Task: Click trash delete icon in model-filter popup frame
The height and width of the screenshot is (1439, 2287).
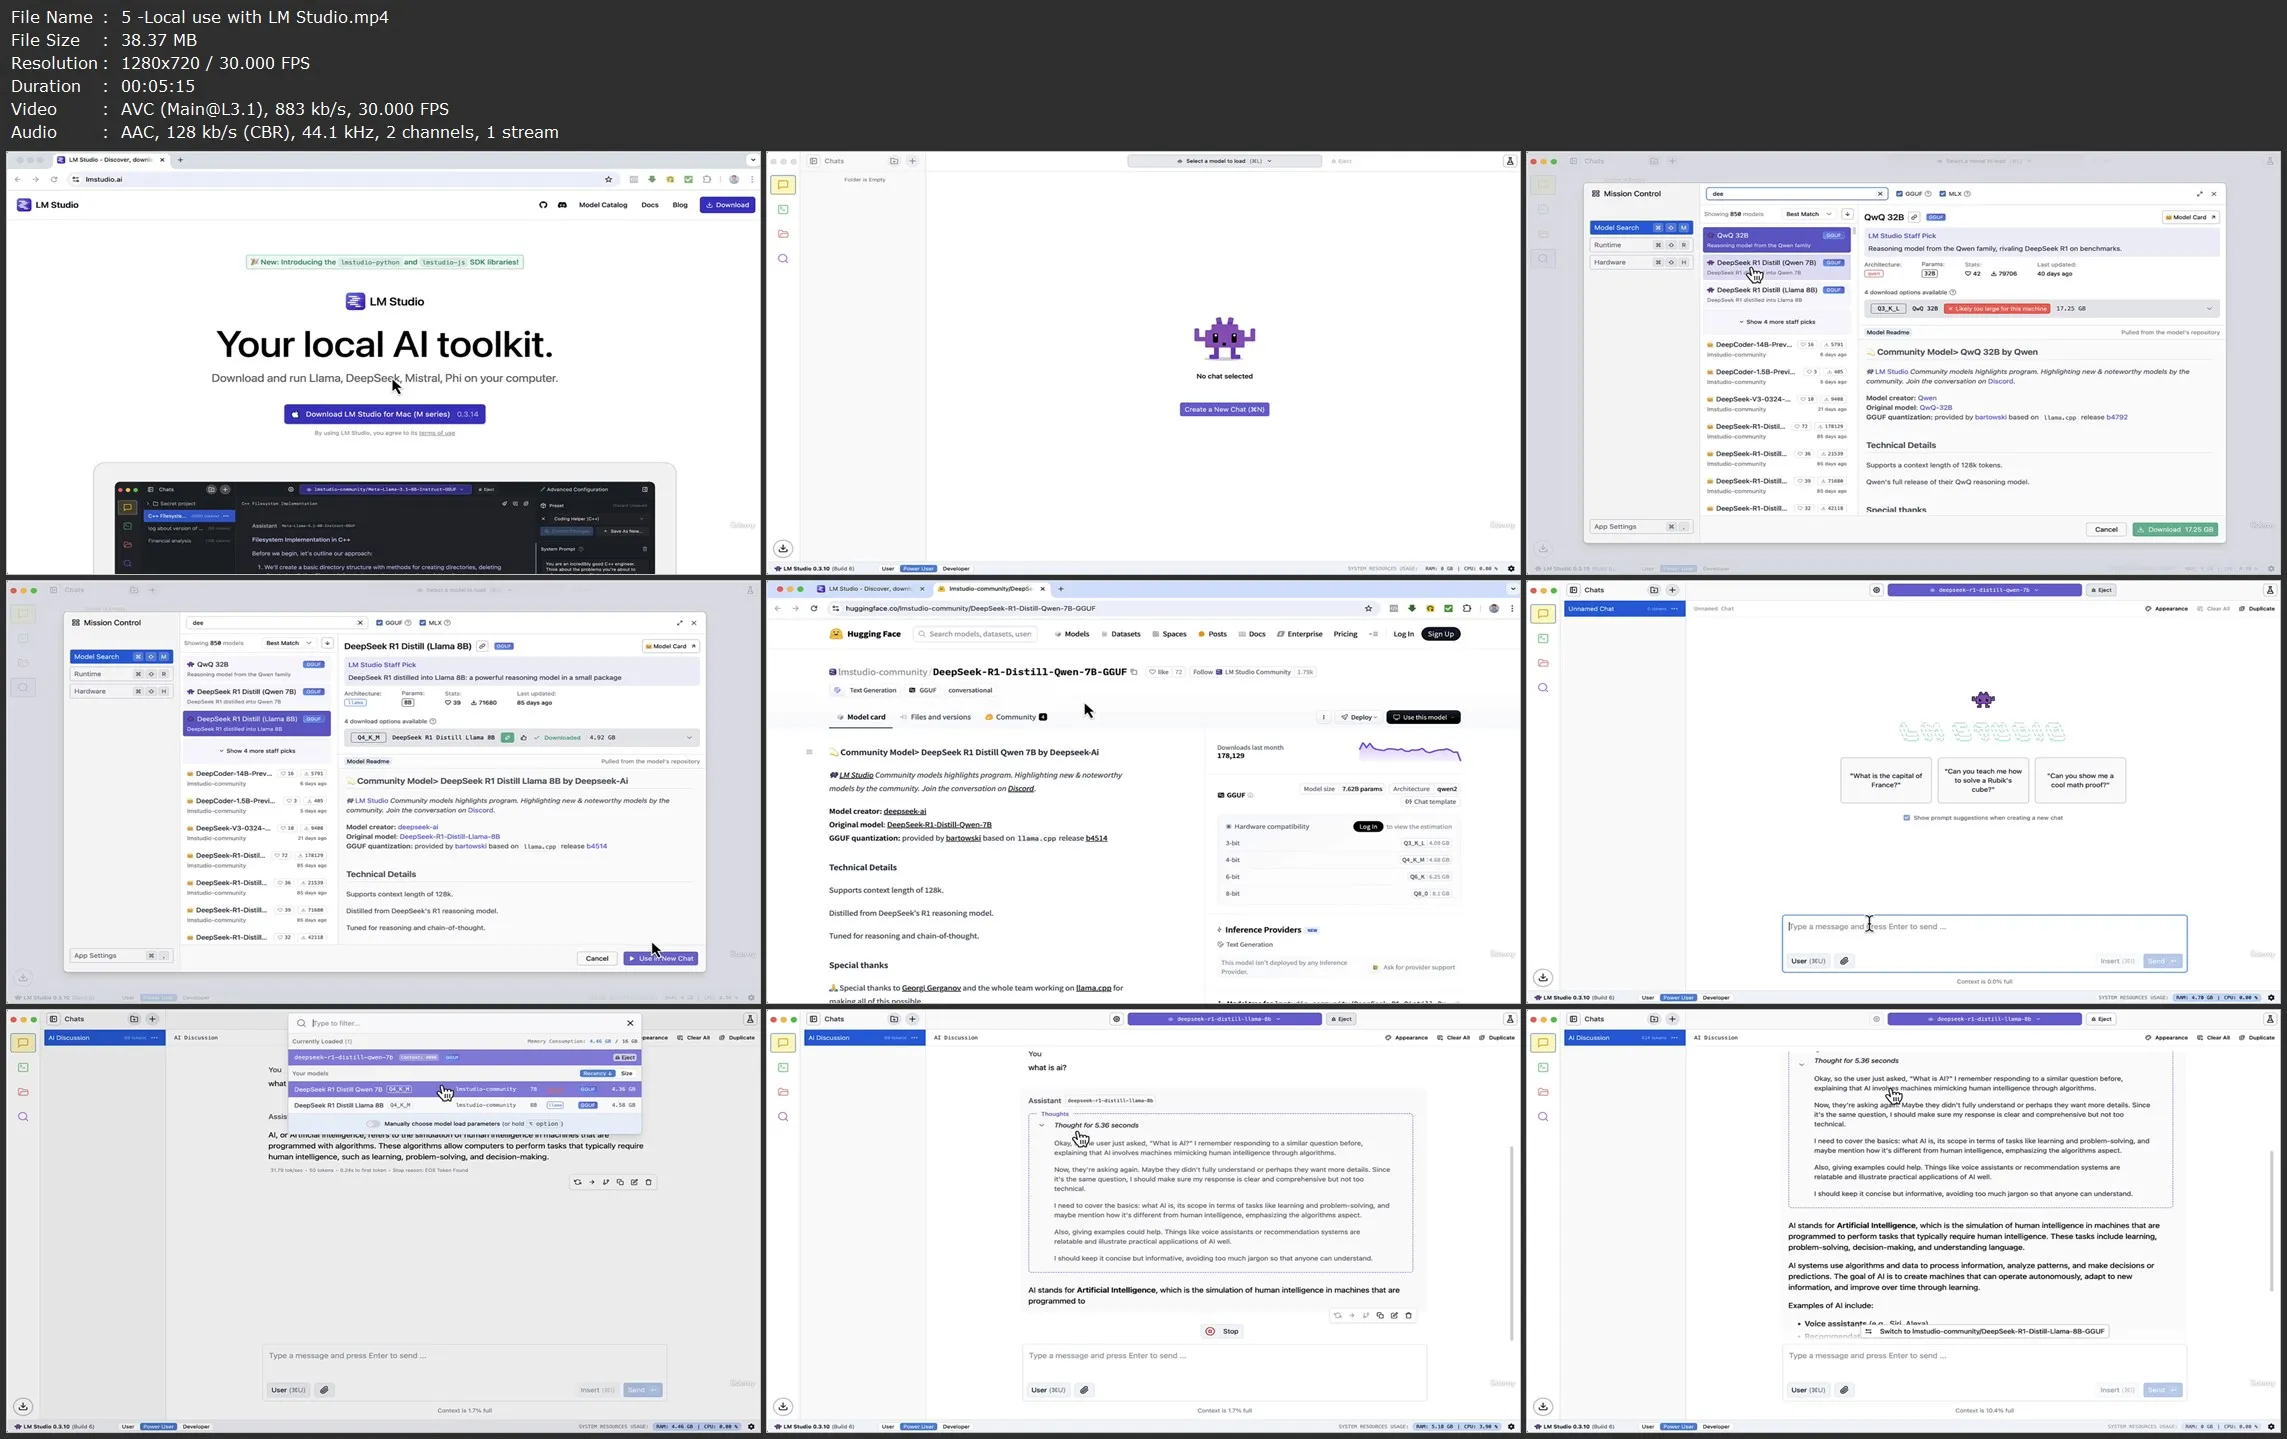Action: (648, 1182)
